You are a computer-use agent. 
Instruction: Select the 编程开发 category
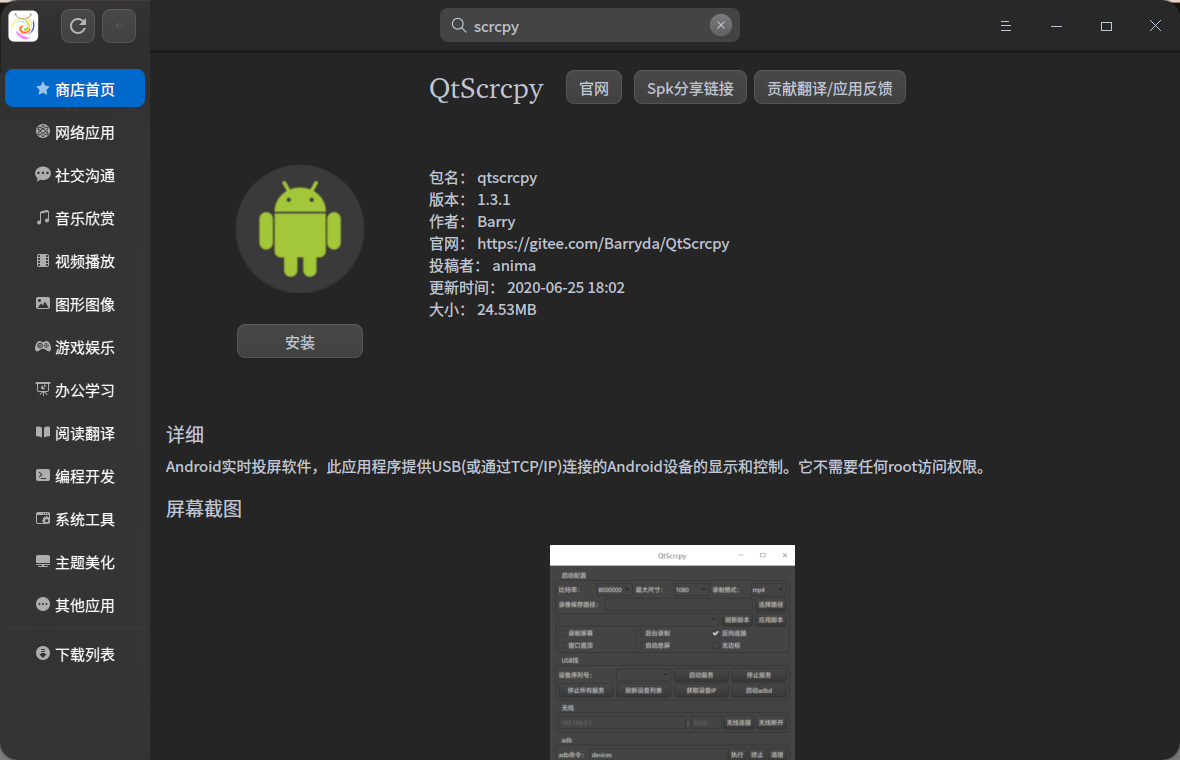(75, 476)
